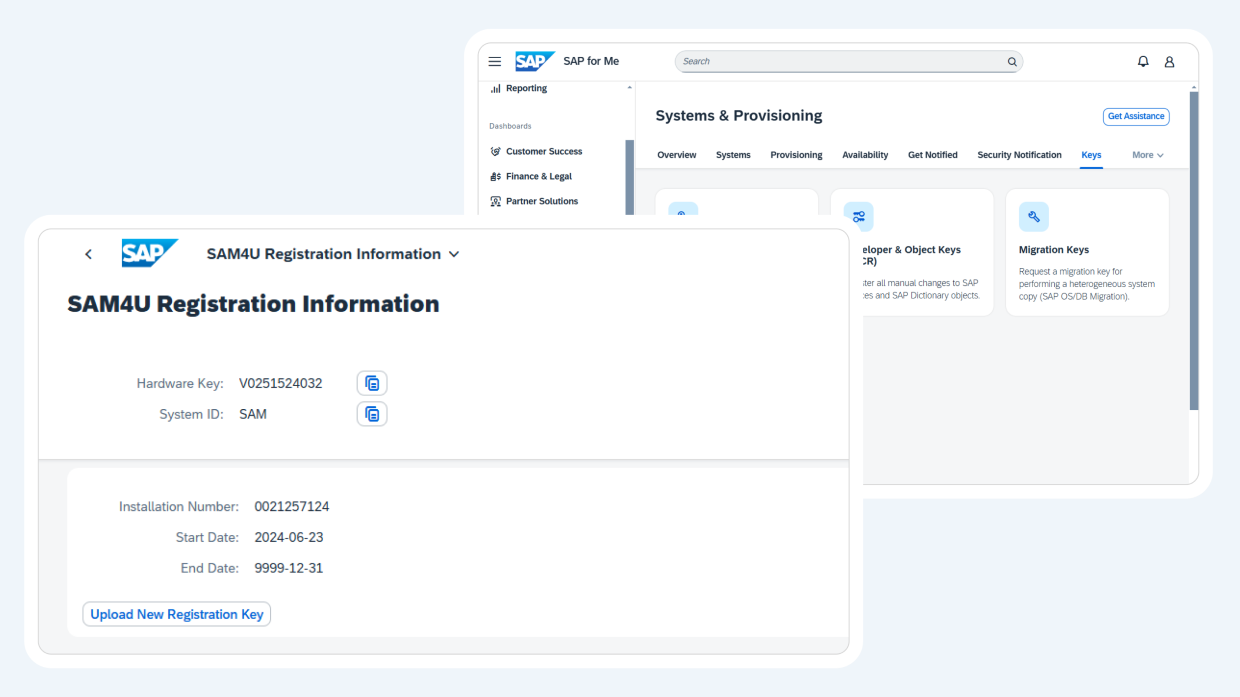Expand the More tabs dropdown

coord(1148,155)
